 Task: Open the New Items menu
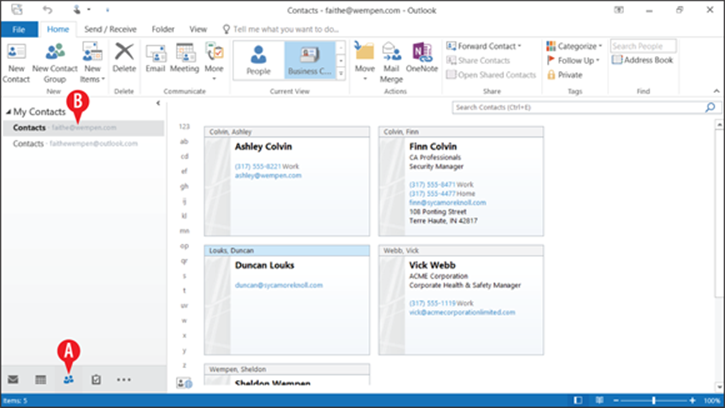click(x=92, y=63)
